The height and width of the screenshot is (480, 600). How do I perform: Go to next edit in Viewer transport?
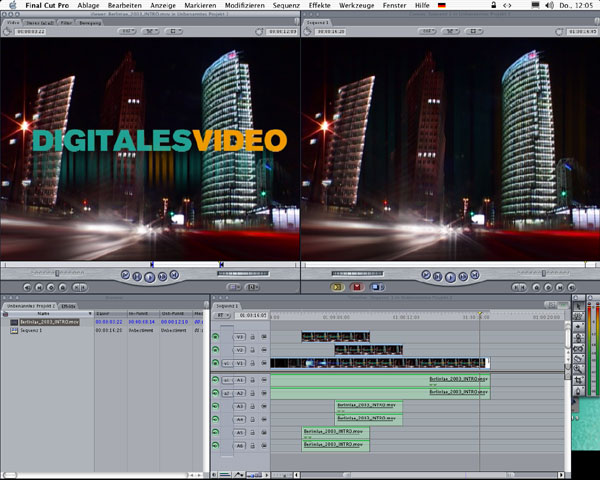174,274
